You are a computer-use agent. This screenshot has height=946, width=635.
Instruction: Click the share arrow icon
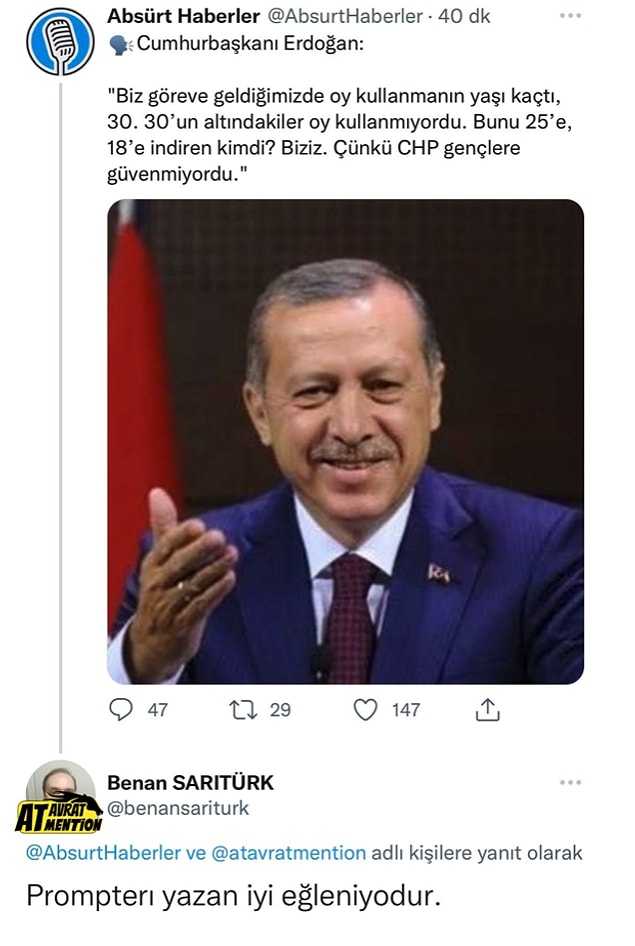[487, 709]
